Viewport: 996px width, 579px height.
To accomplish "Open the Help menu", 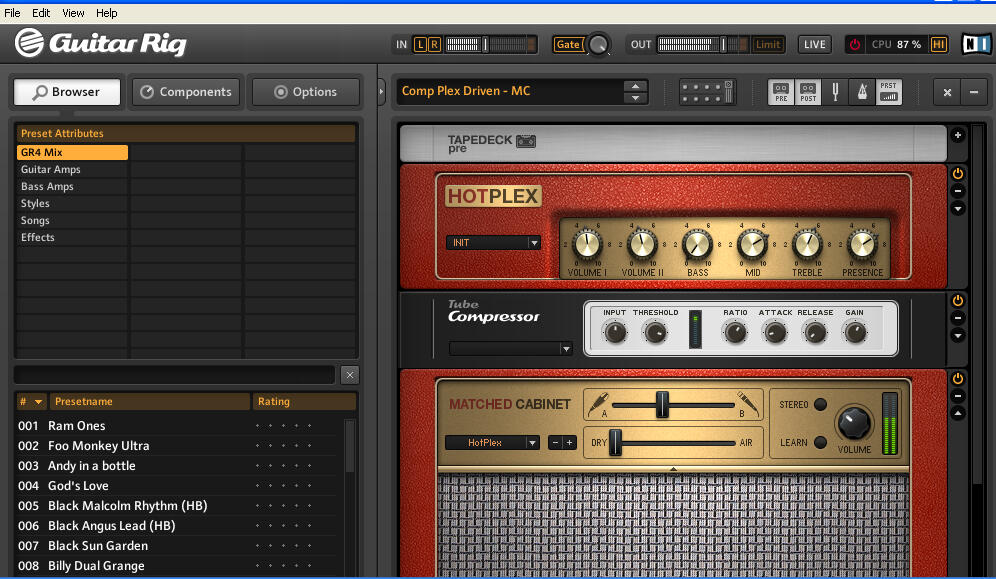I will coord(107,13).
